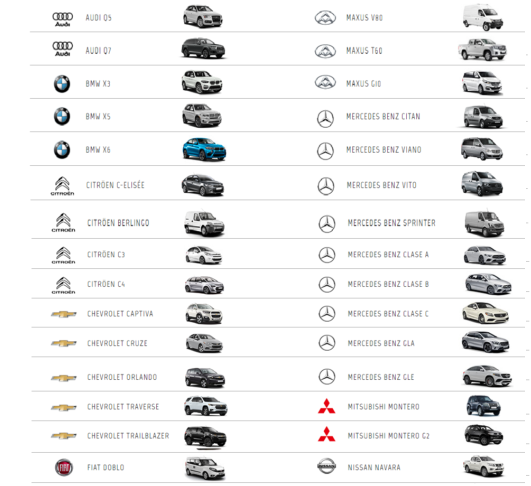Click the Chevrolet bowtie logo beside Chevrolet Captiva
This screenshot has height=486, width=531.
click(x=64, y=314)
